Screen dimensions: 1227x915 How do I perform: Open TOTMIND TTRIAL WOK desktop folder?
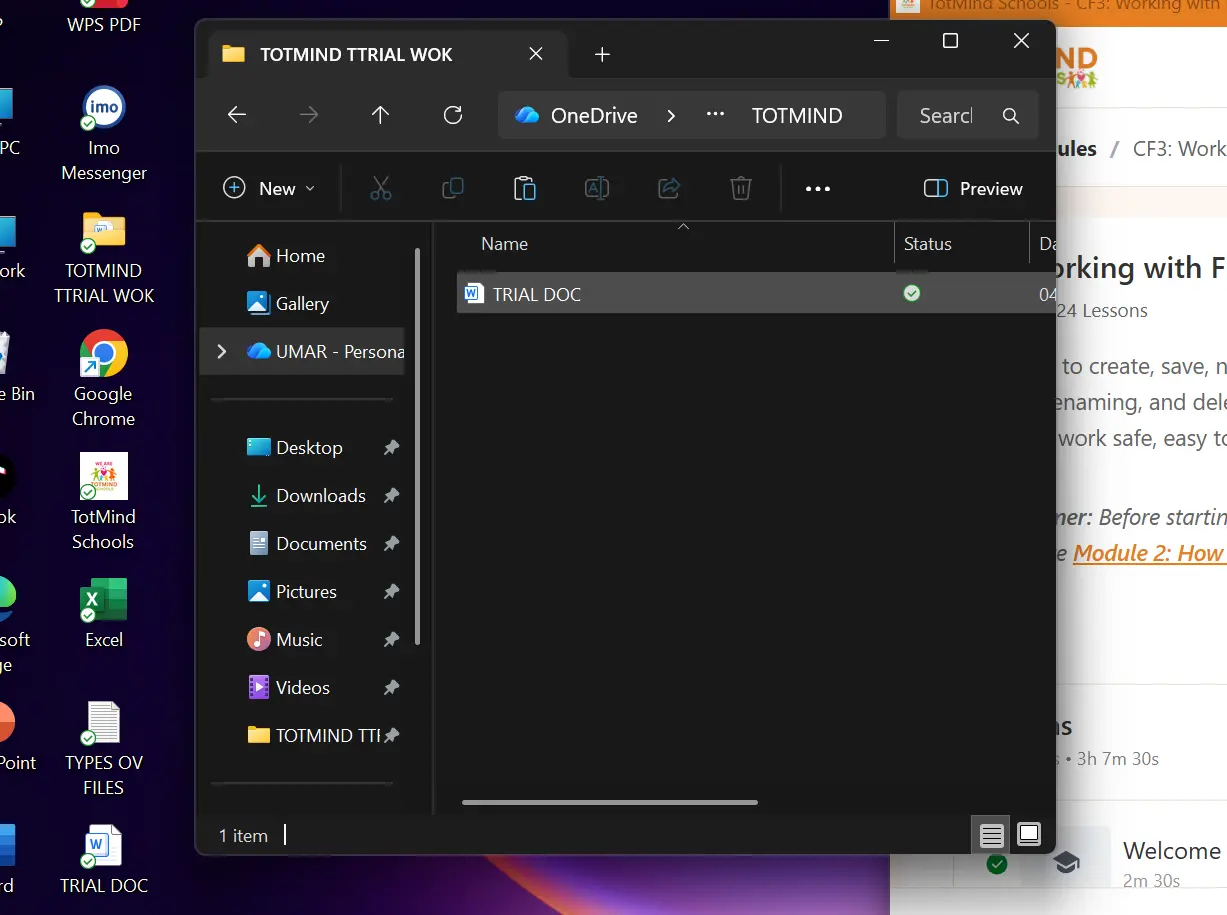pos(104,258)
